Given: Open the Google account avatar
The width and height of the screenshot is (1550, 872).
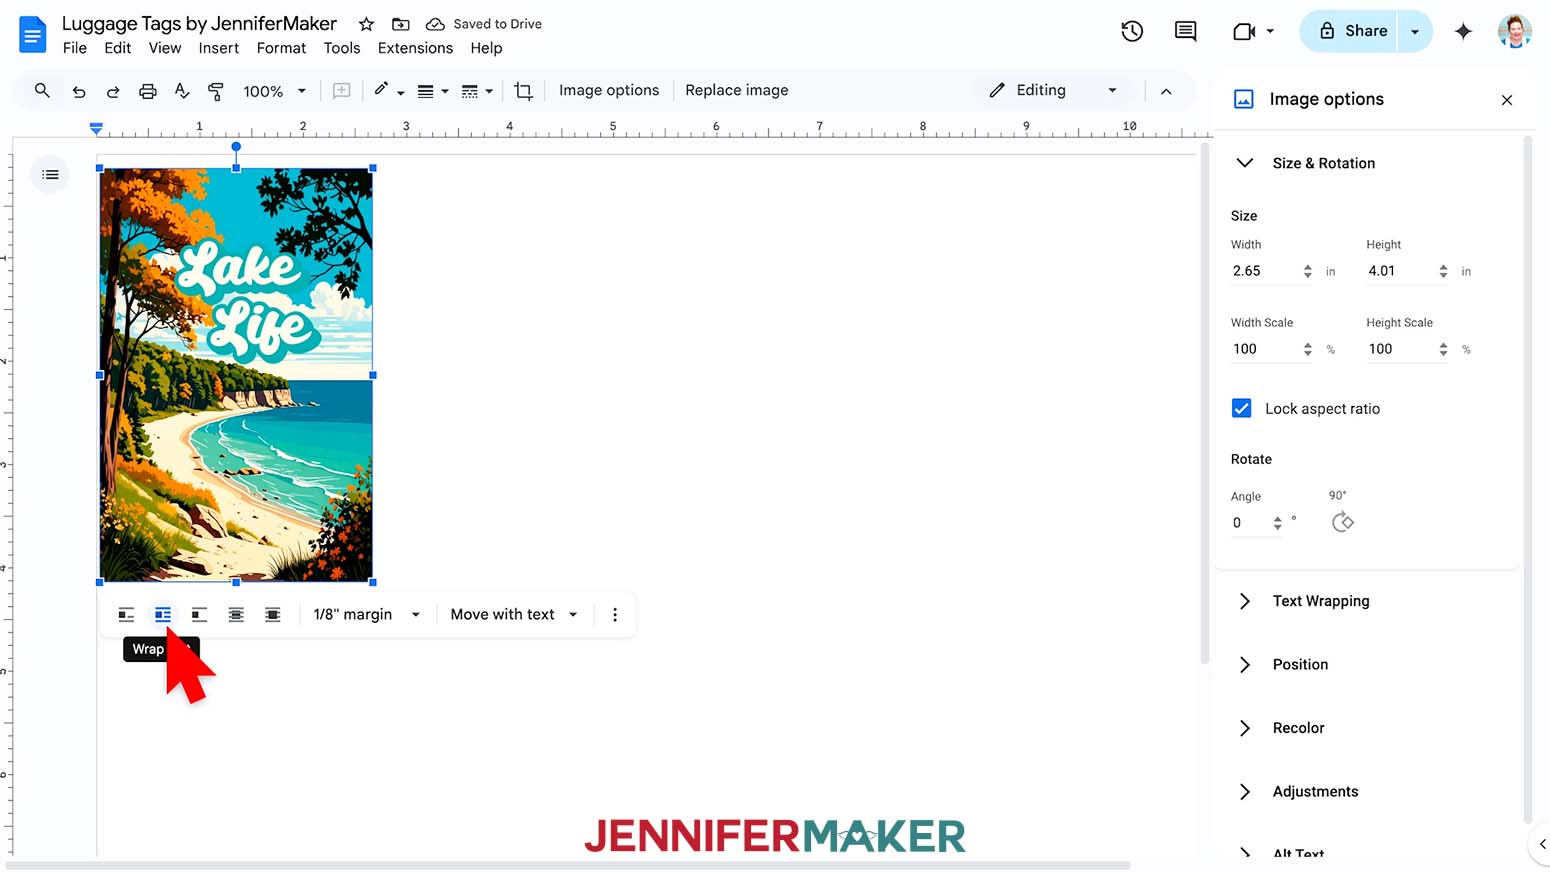Looking at the screenshot, I should point(1514,31).
